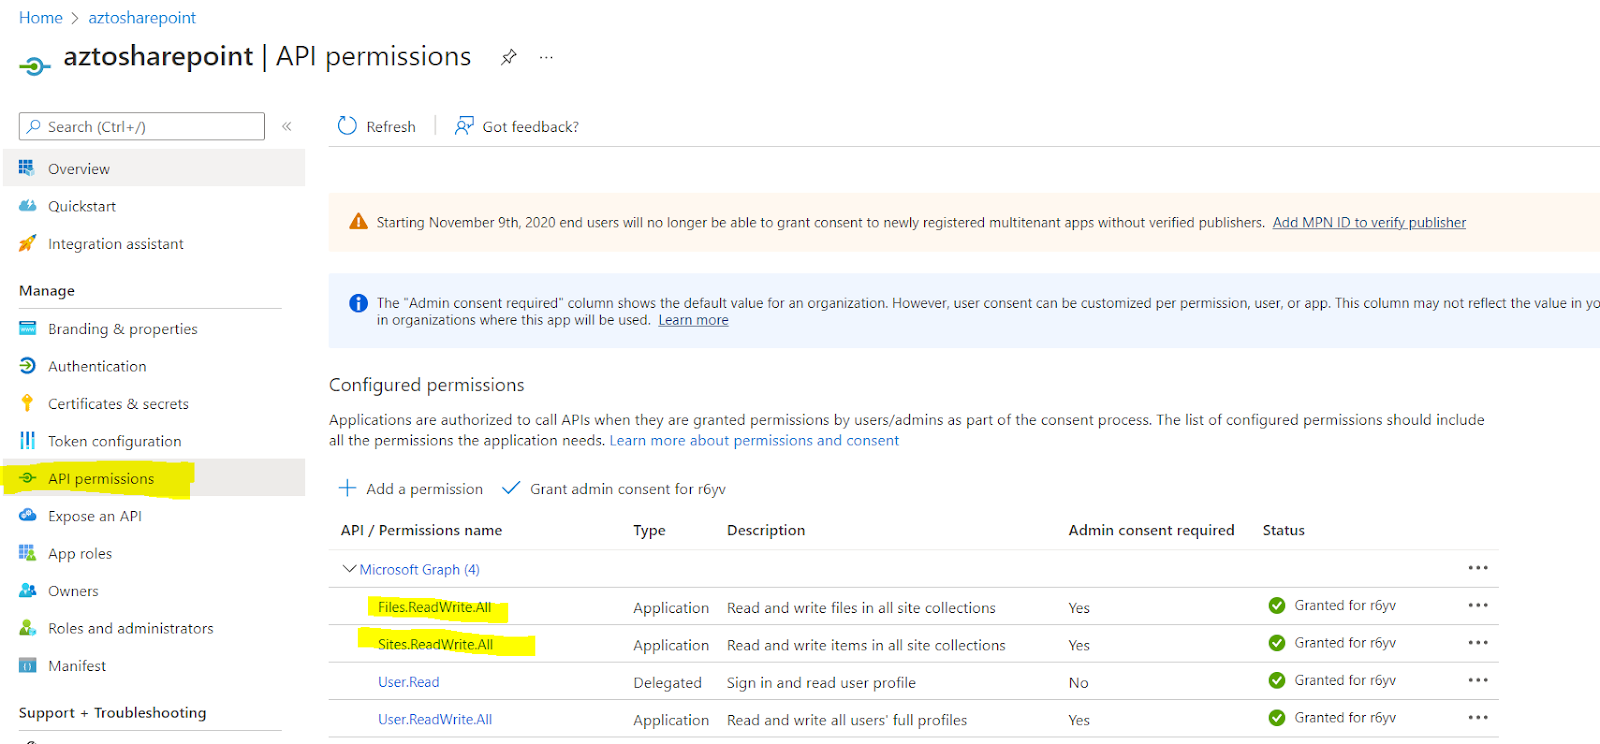Screen dimensions: 1600x744
Task: Open Sites.ReadWrite.All permission
Action: click(436, 644)
